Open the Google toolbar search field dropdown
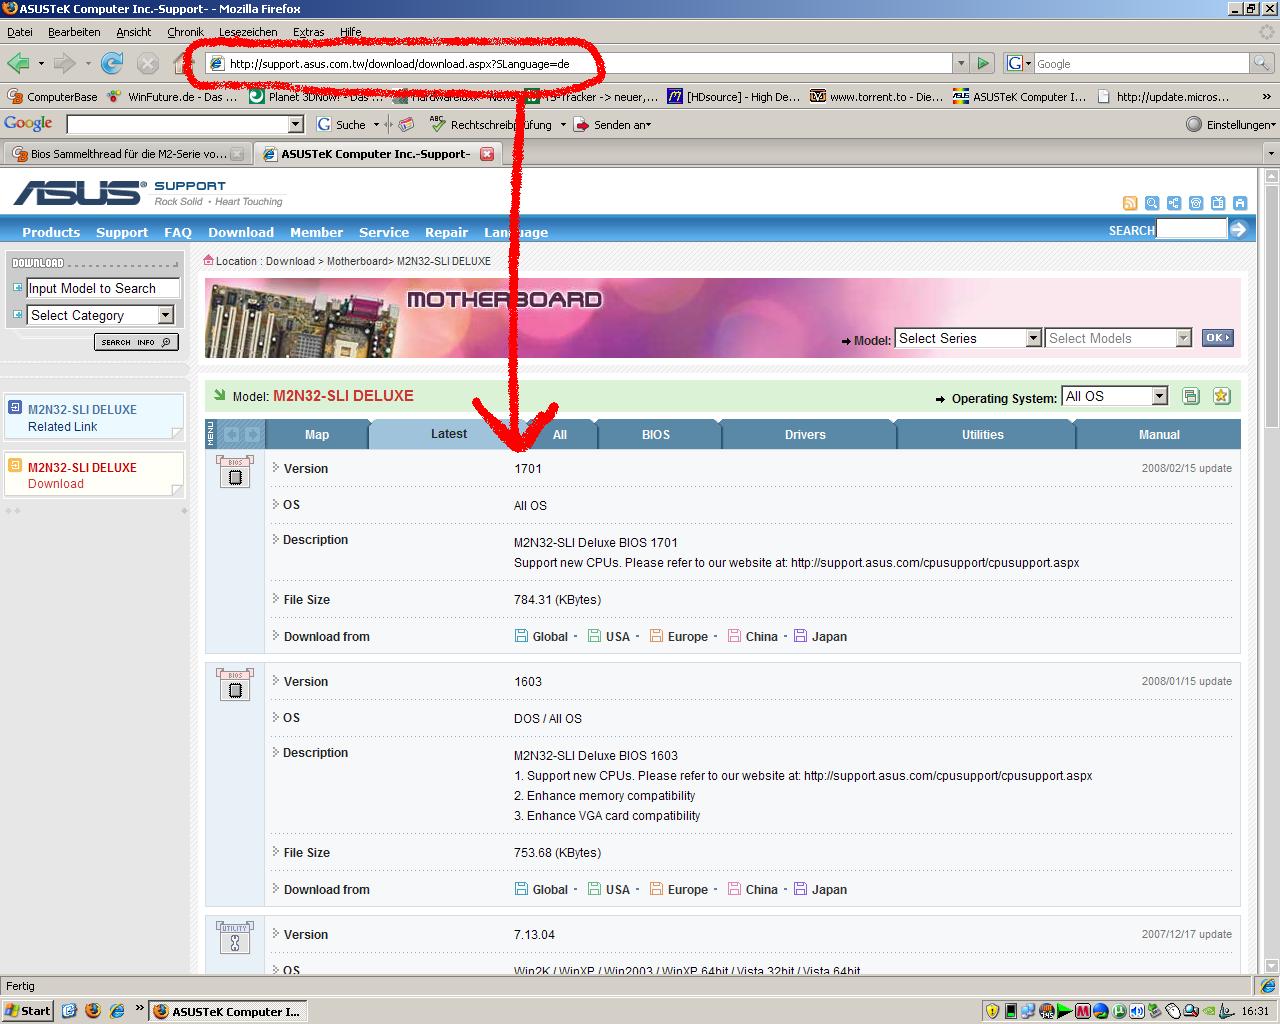The image size is (1280, 1024). pos(295,125)
